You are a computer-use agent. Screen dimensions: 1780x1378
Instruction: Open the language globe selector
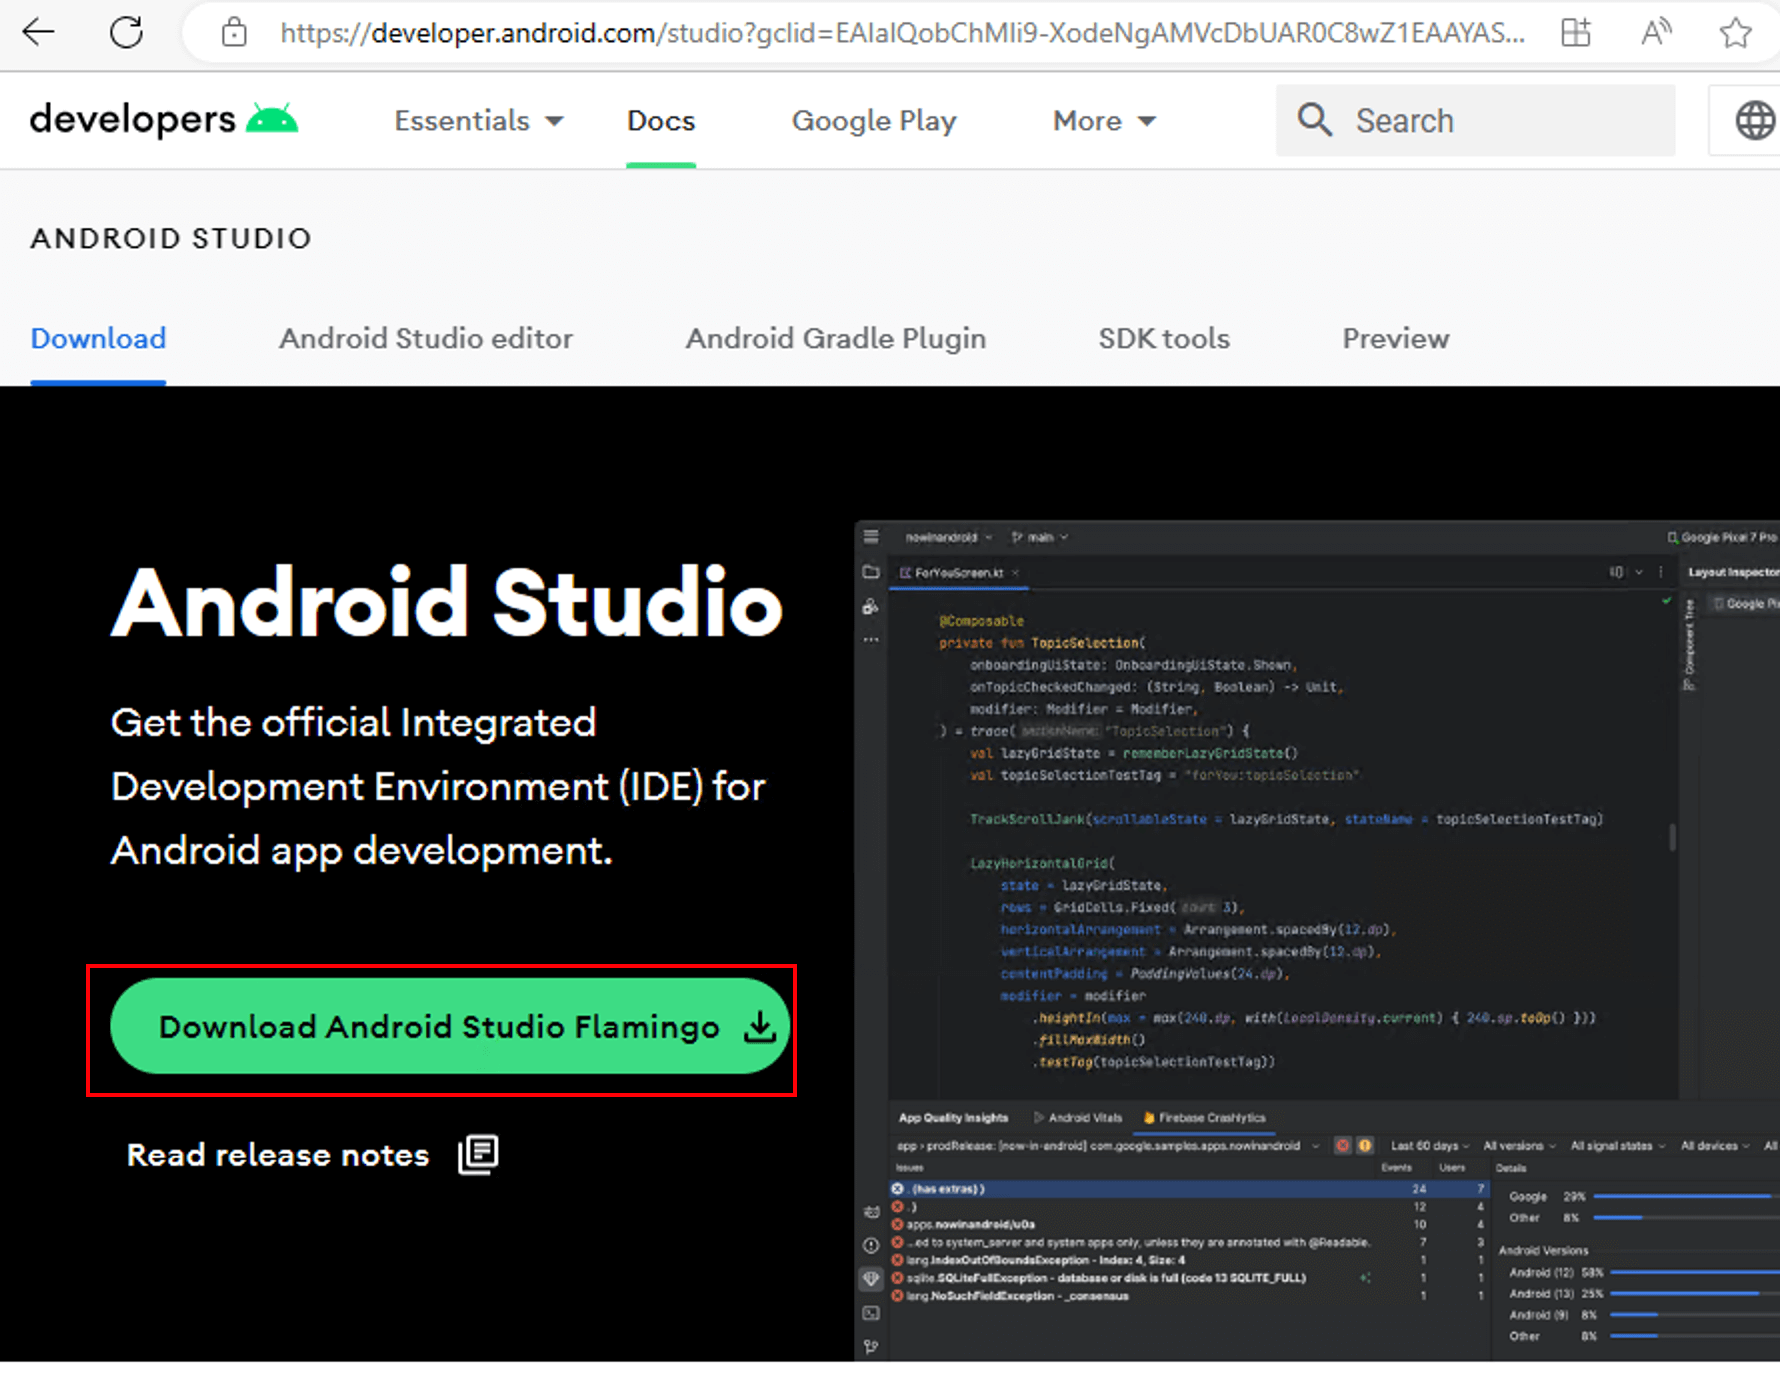[x=1754, y=120]
